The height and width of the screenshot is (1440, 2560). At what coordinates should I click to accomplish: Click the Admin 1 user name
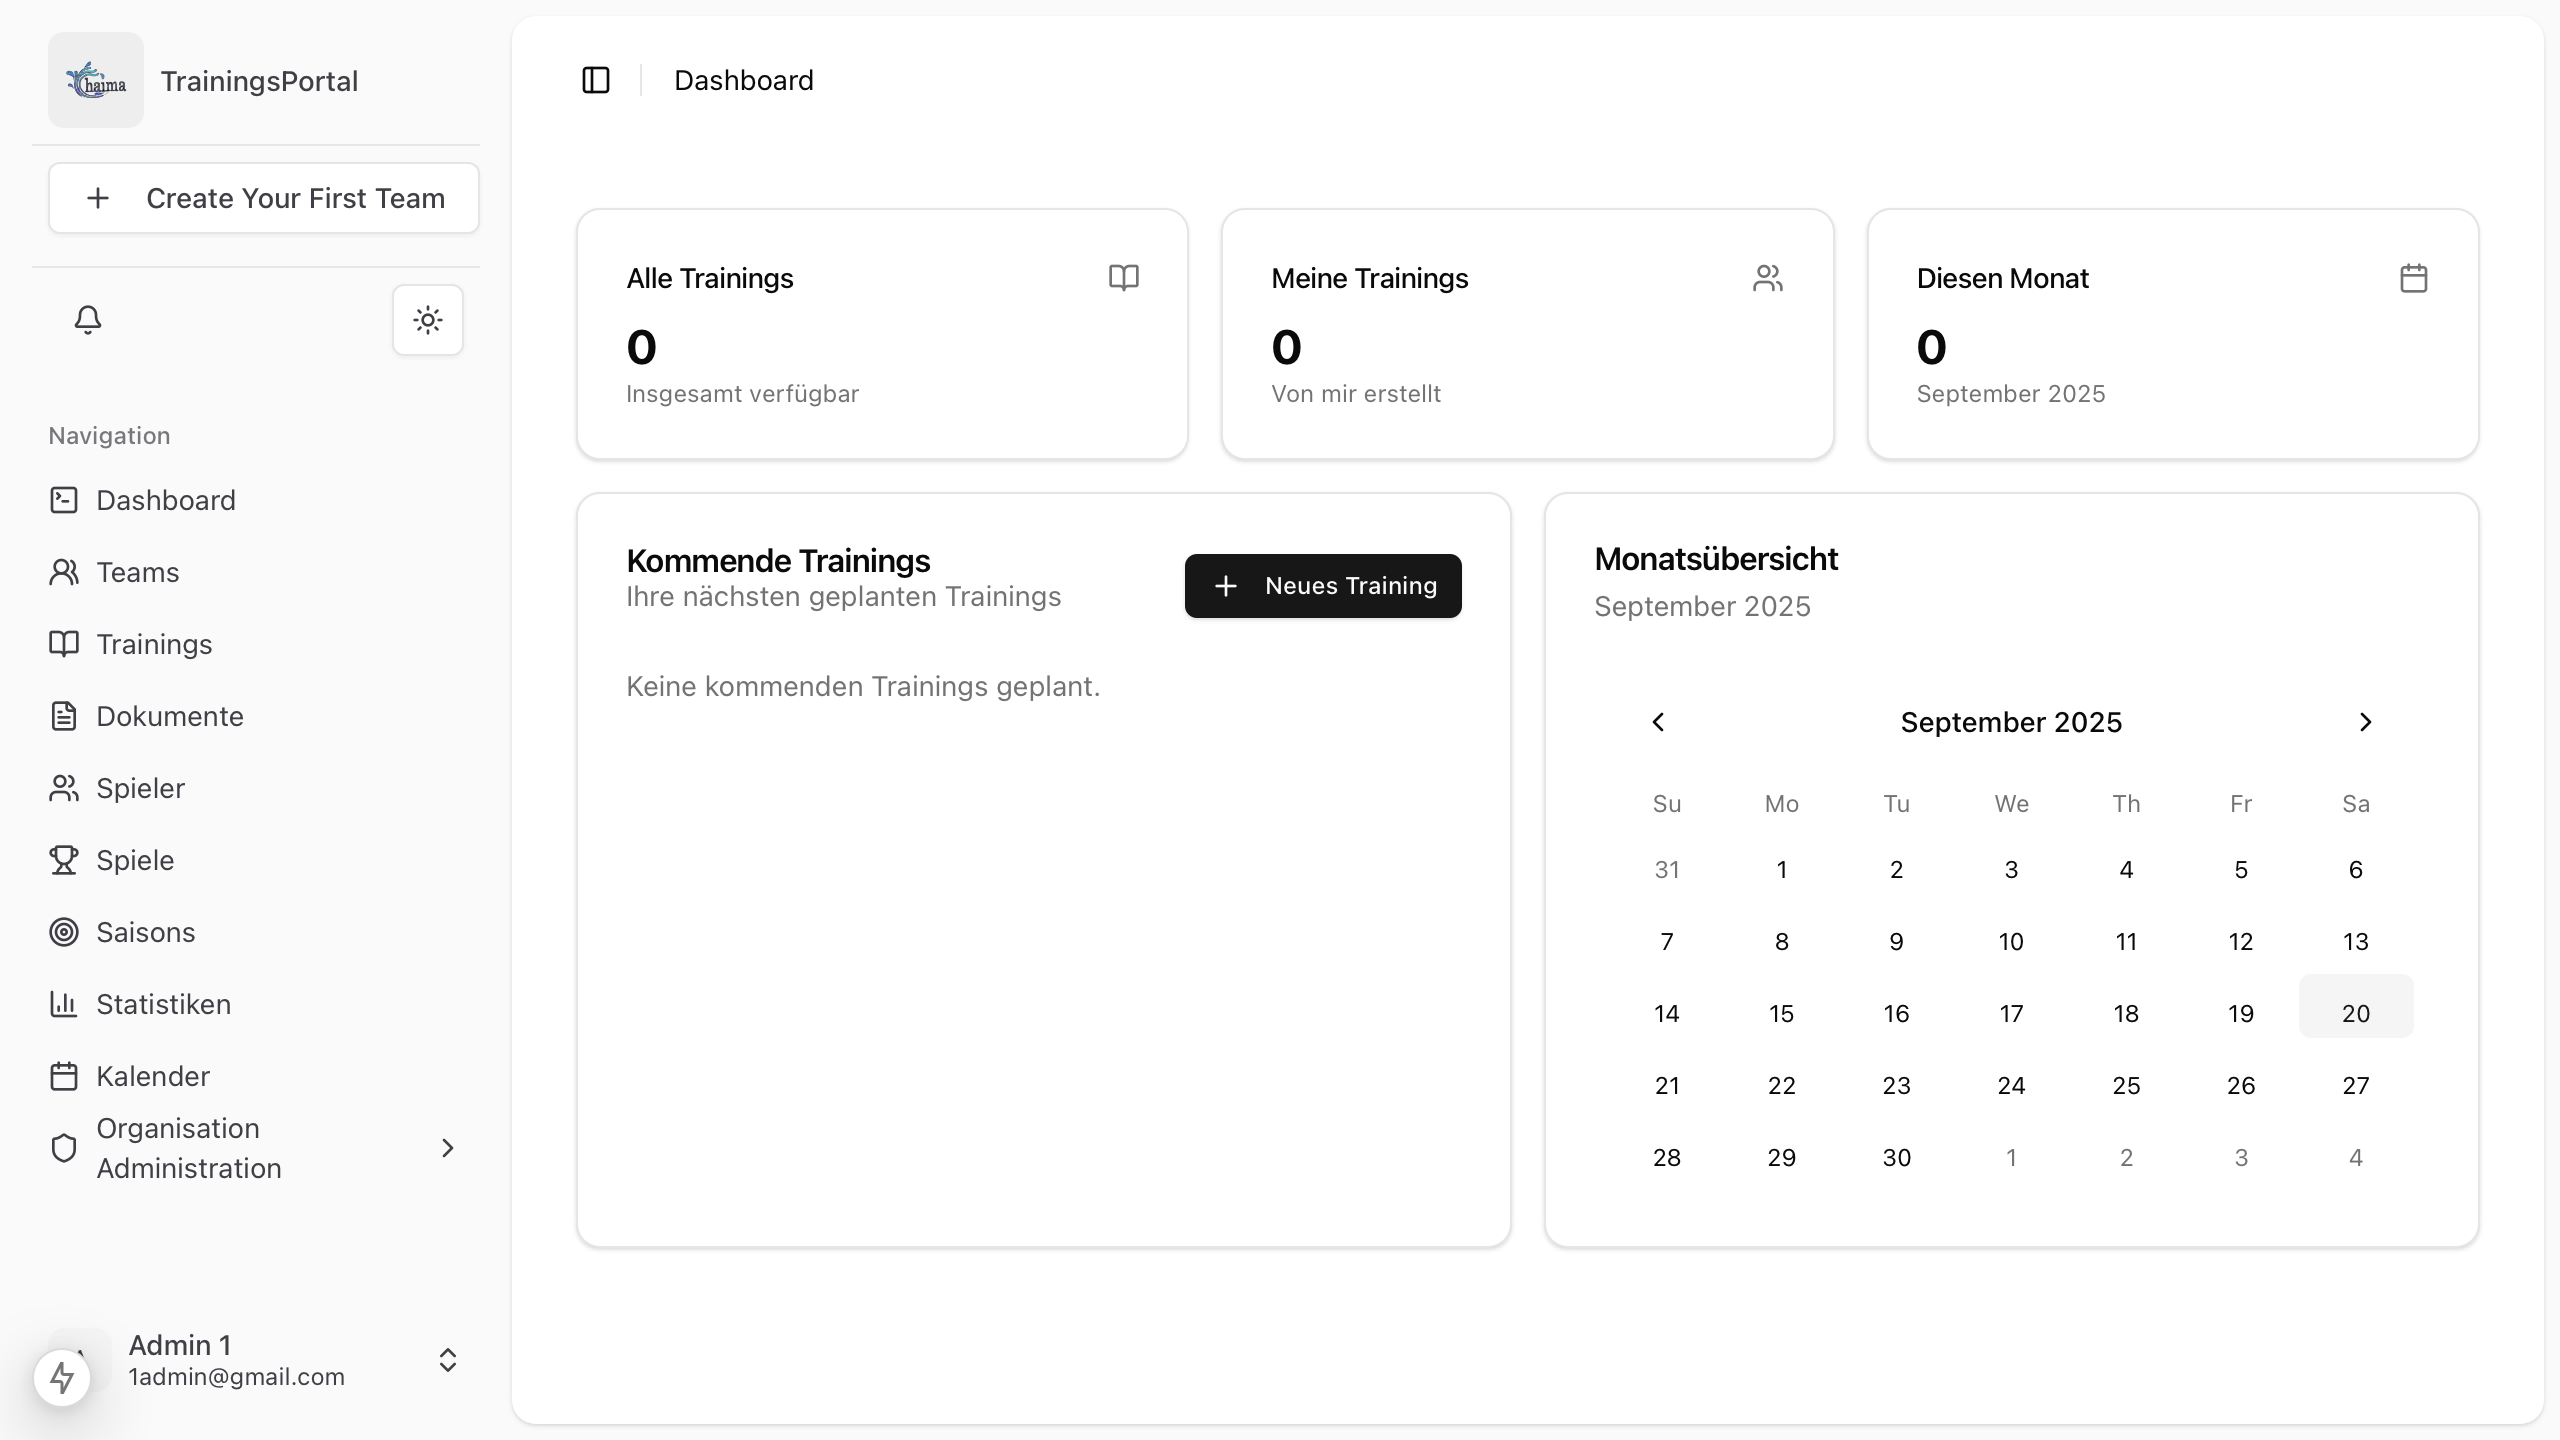[180, 1345]
